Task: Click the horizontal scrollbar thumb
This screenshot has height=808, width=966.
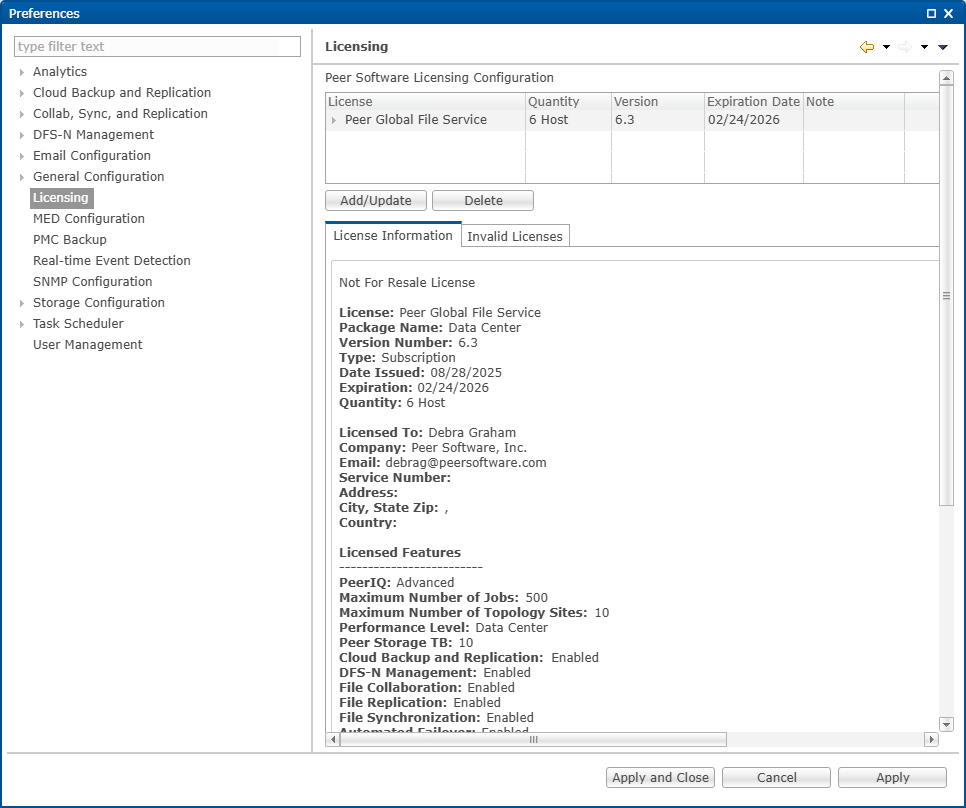Action: [x=534, y=739]
